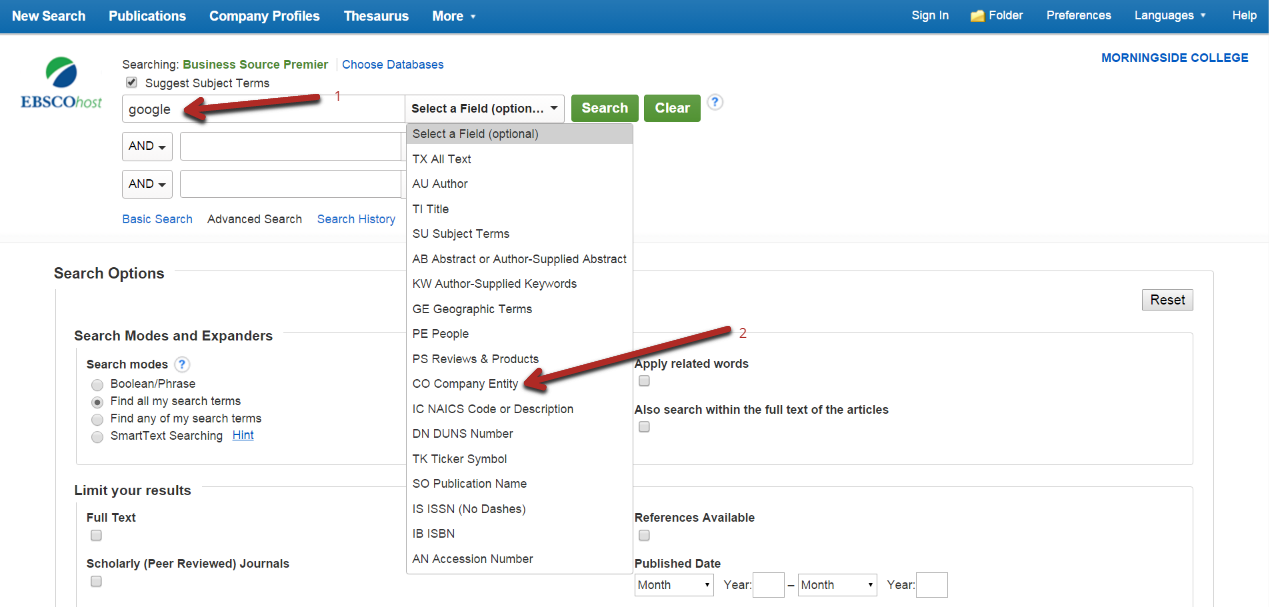Screen dimensions: 1269x607
Task: Check the Full Text limiter
Action: pos(96,535)
